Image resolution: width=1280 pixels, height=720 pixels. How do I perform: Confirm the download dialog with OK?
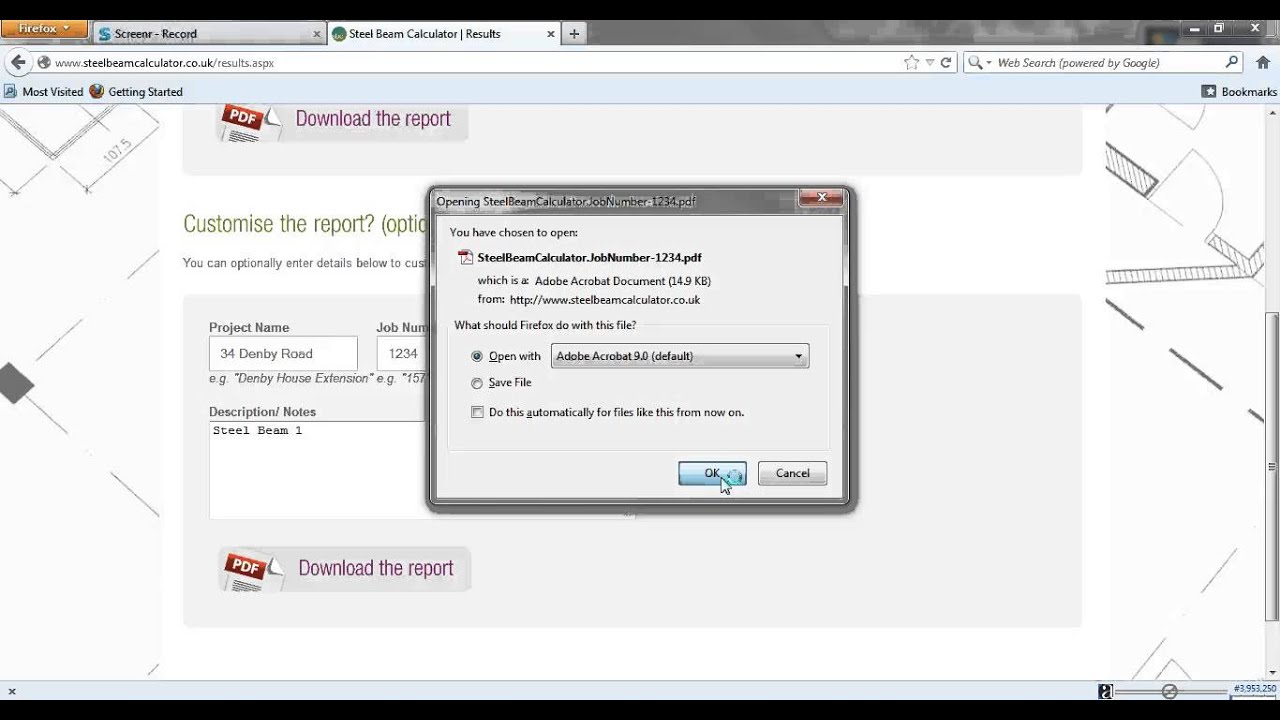pos(712,473)
